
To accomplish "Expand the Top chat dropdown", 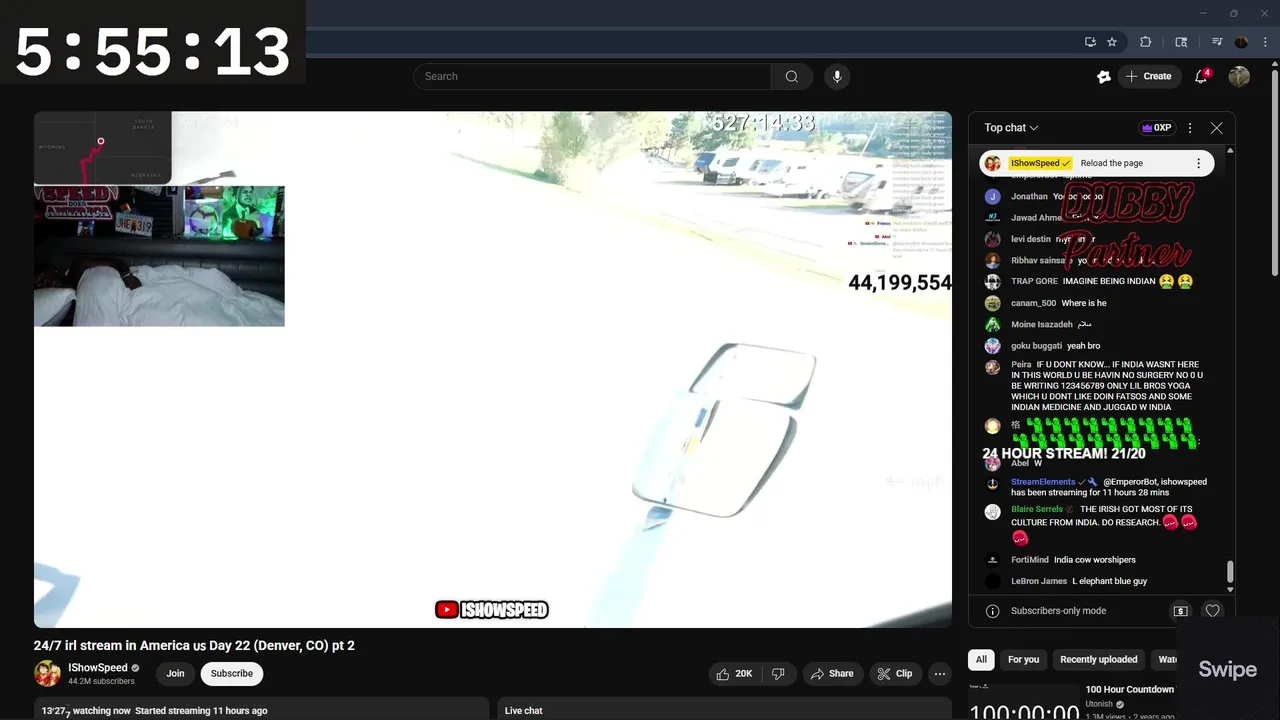I will pos(1011,128).
